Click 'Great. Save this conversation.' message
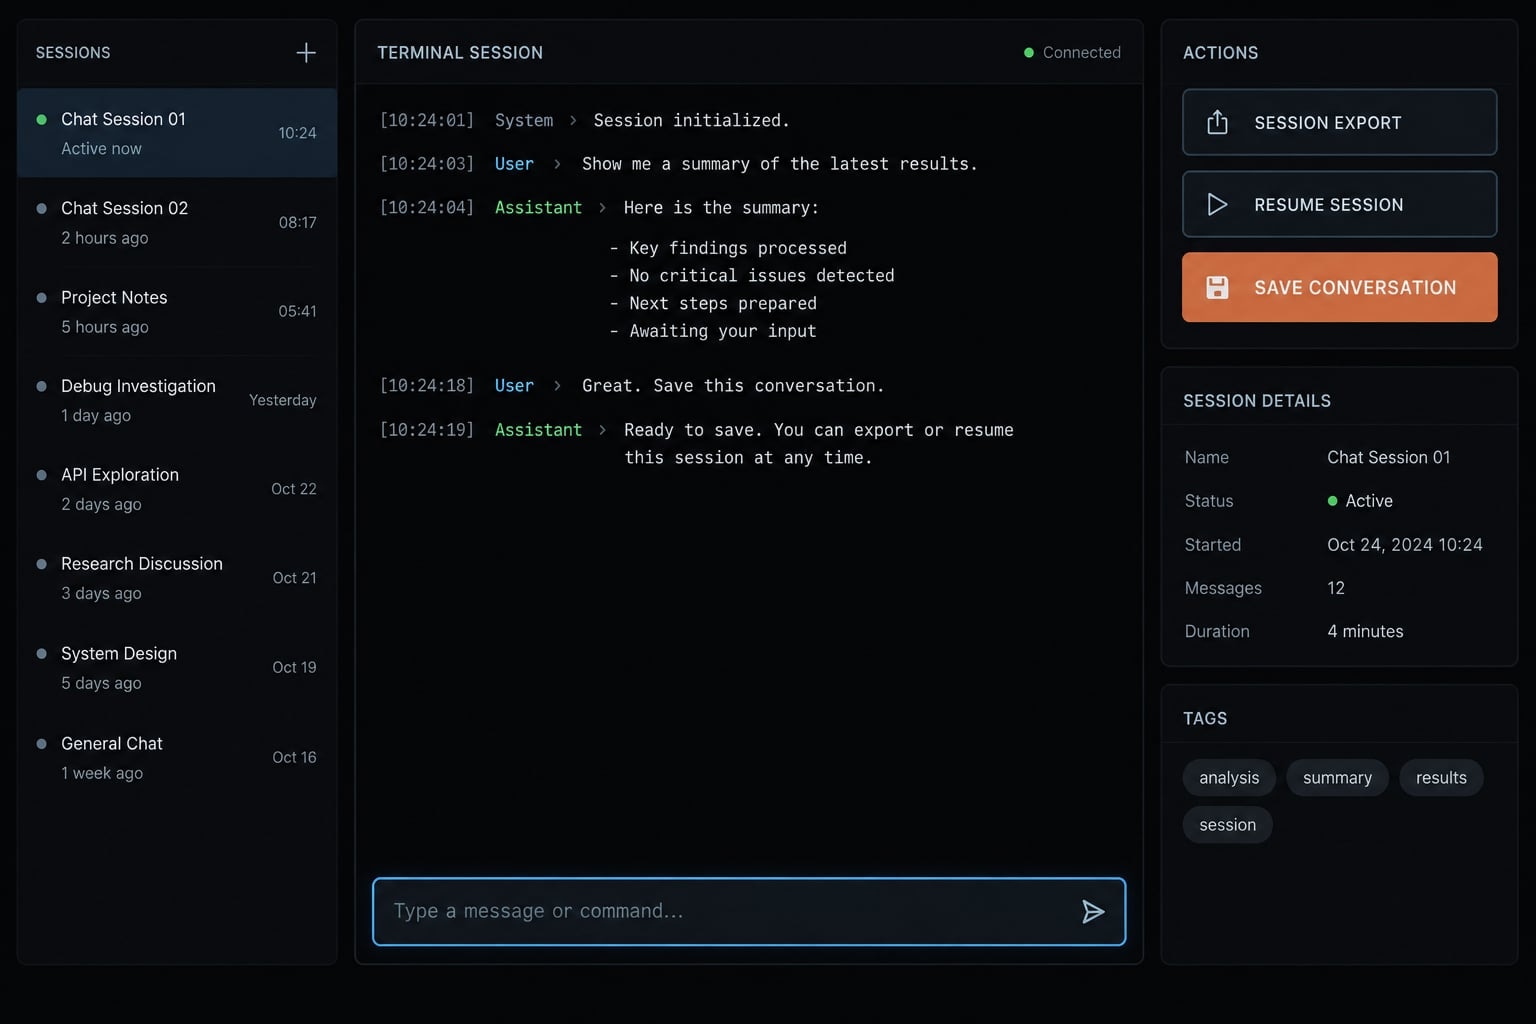The image size is (1536, 1024). (x=733, y=385)
